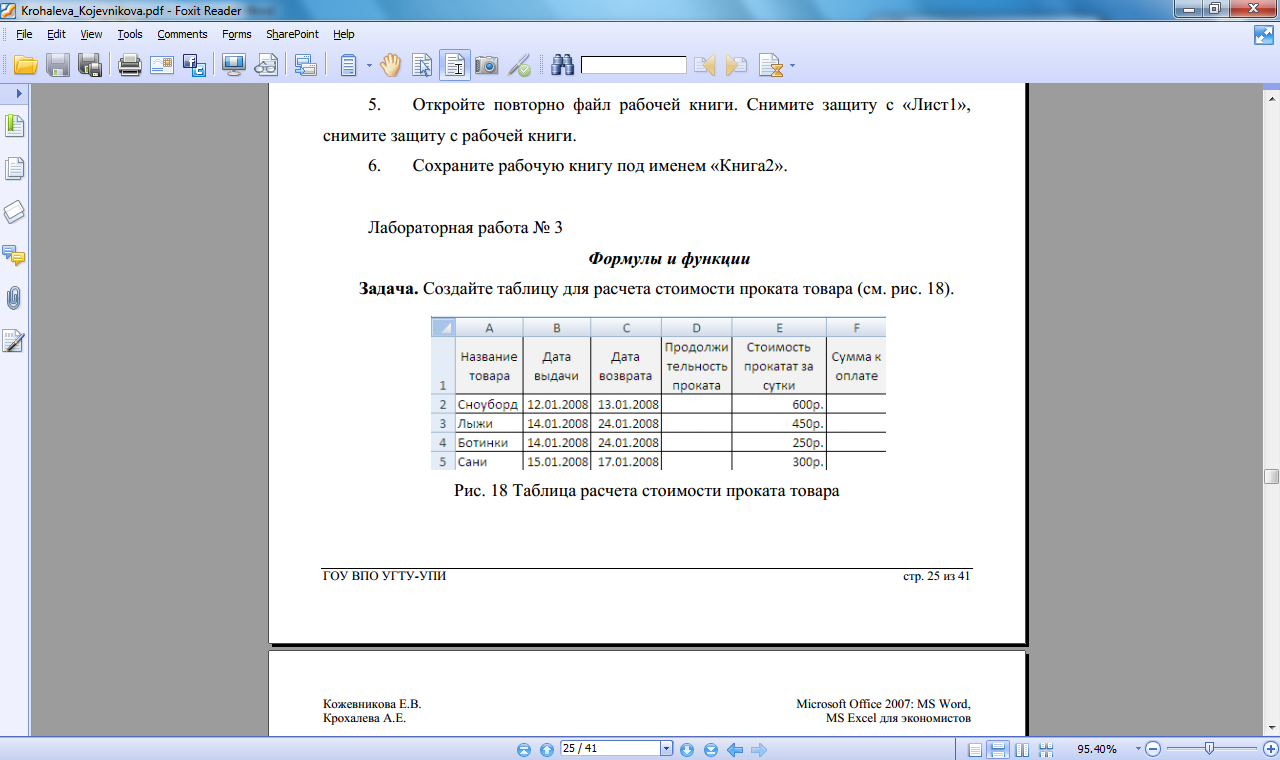
Task: Switch to Continuous Facing layout
Action: point(1046,749)
